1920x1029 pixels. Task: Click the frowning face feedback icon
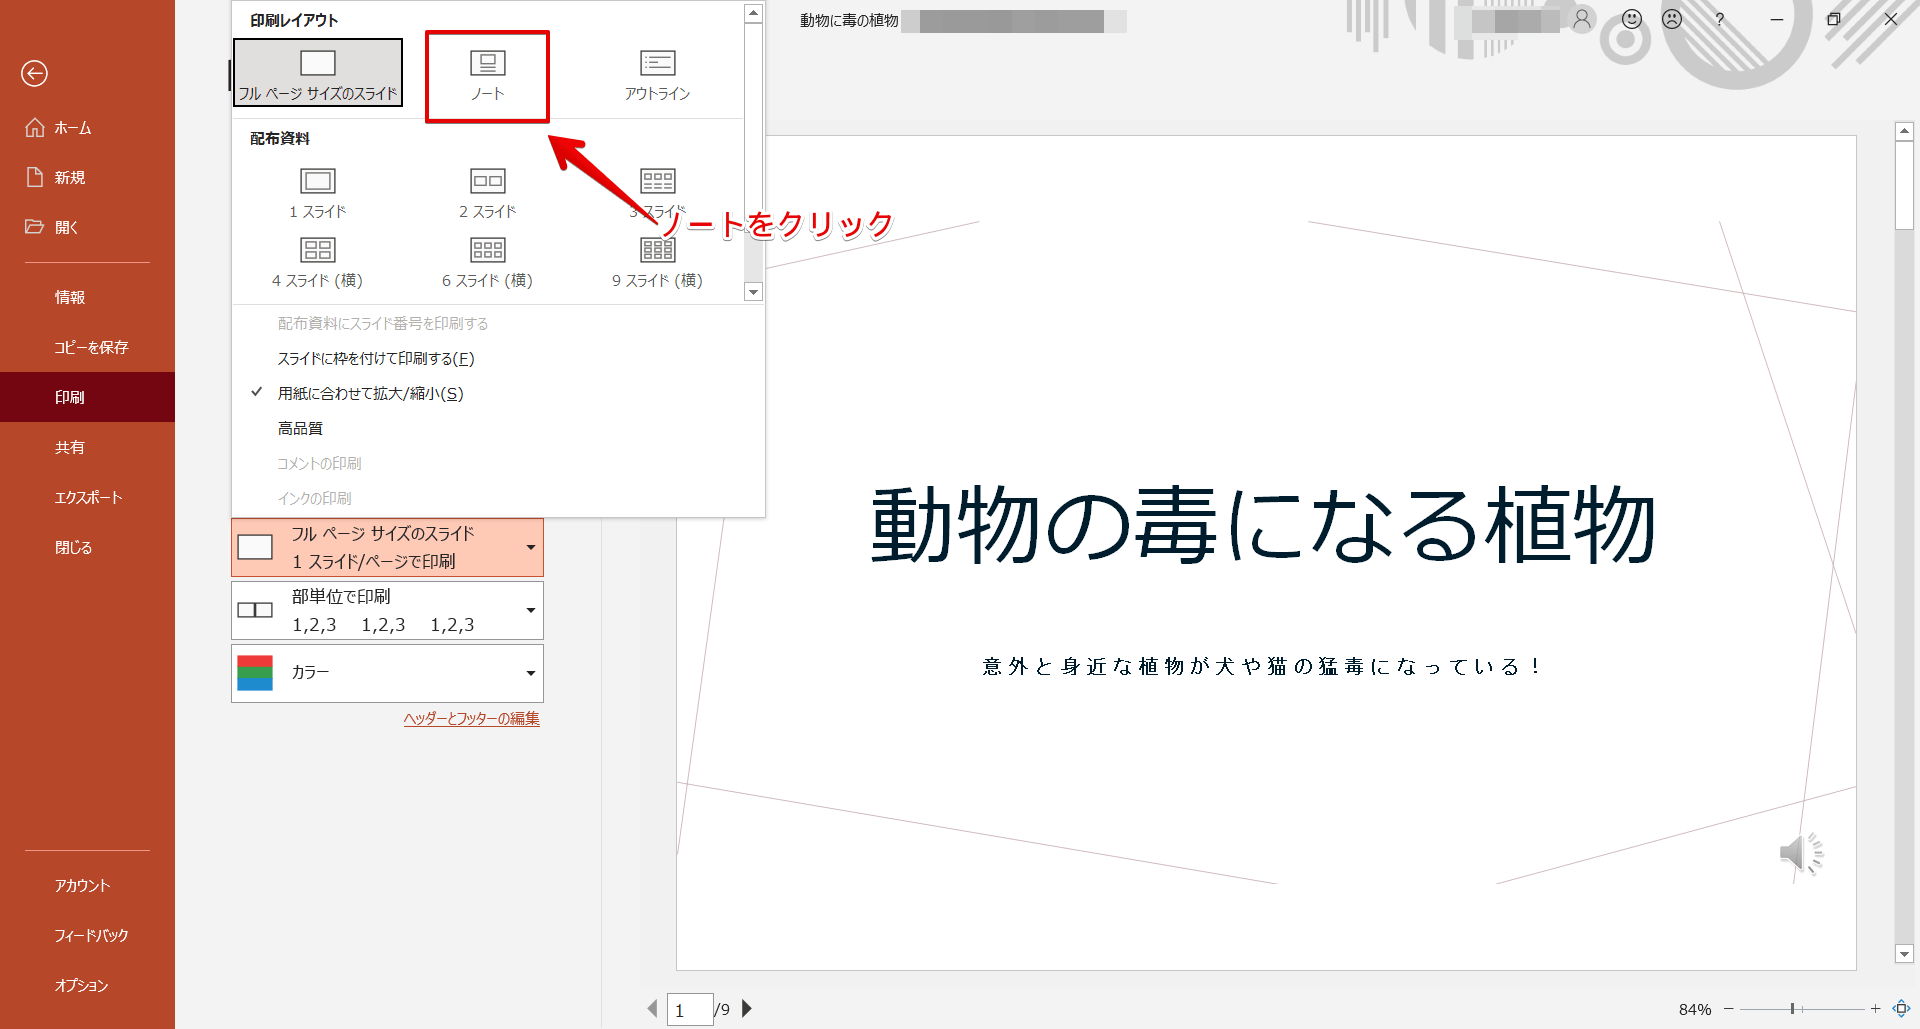(x=1672, y=19)
